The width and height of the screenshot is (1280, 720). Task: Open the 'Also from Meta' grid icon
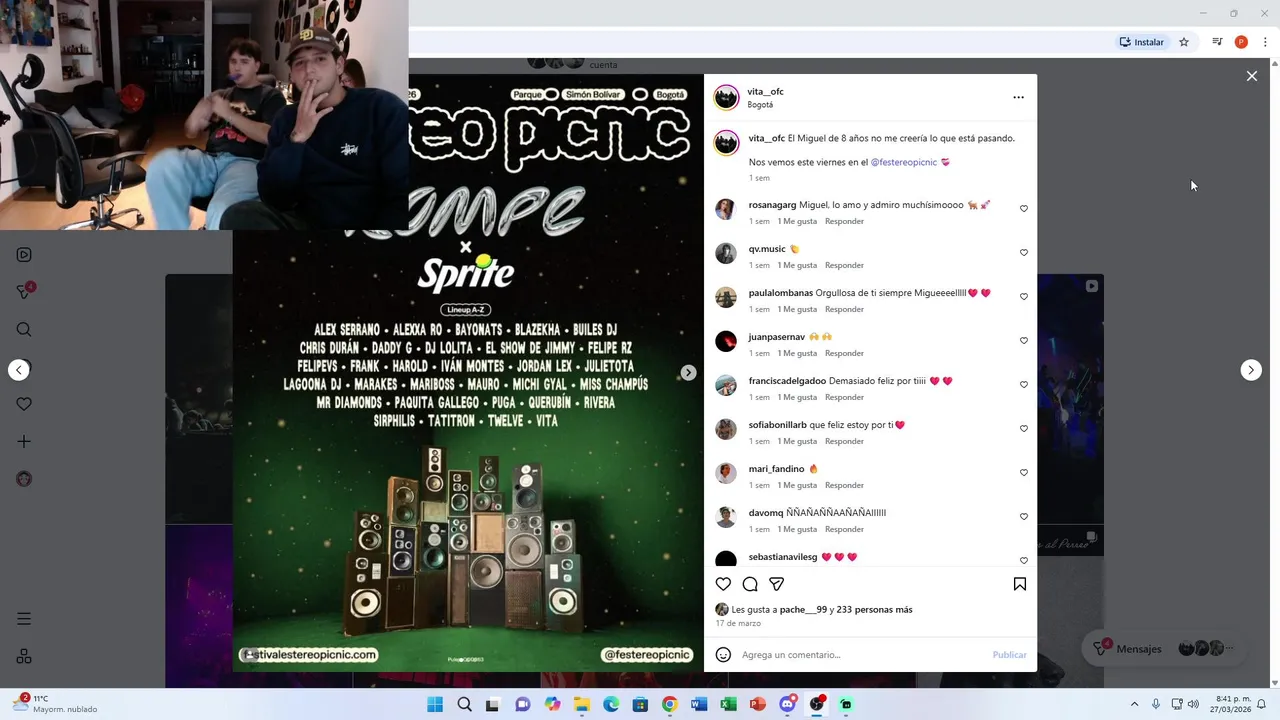[24, 656]
